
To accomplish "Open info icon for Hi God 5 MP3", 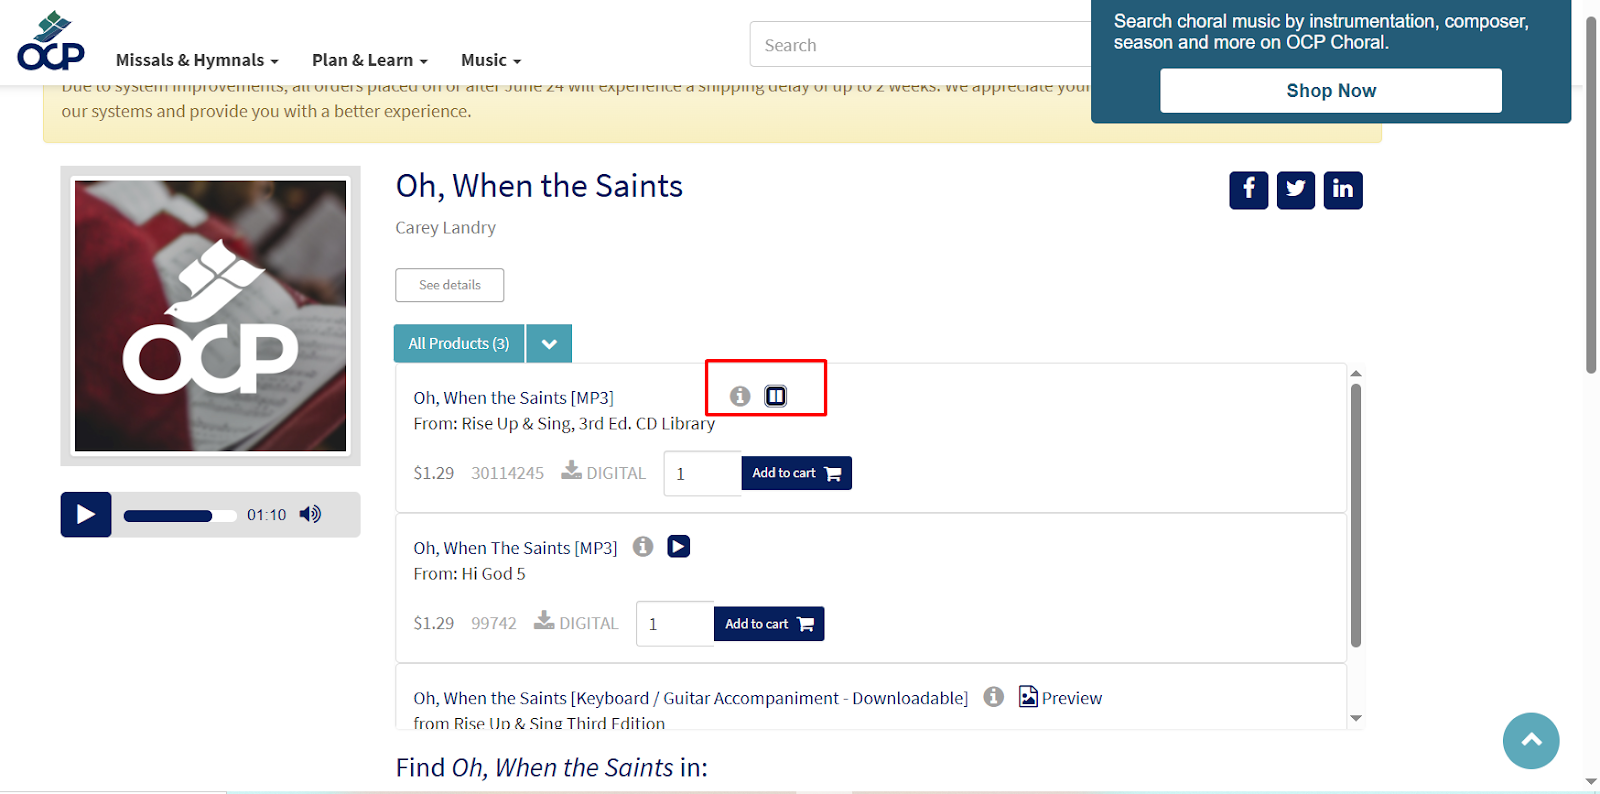I will tap(643, 546).
